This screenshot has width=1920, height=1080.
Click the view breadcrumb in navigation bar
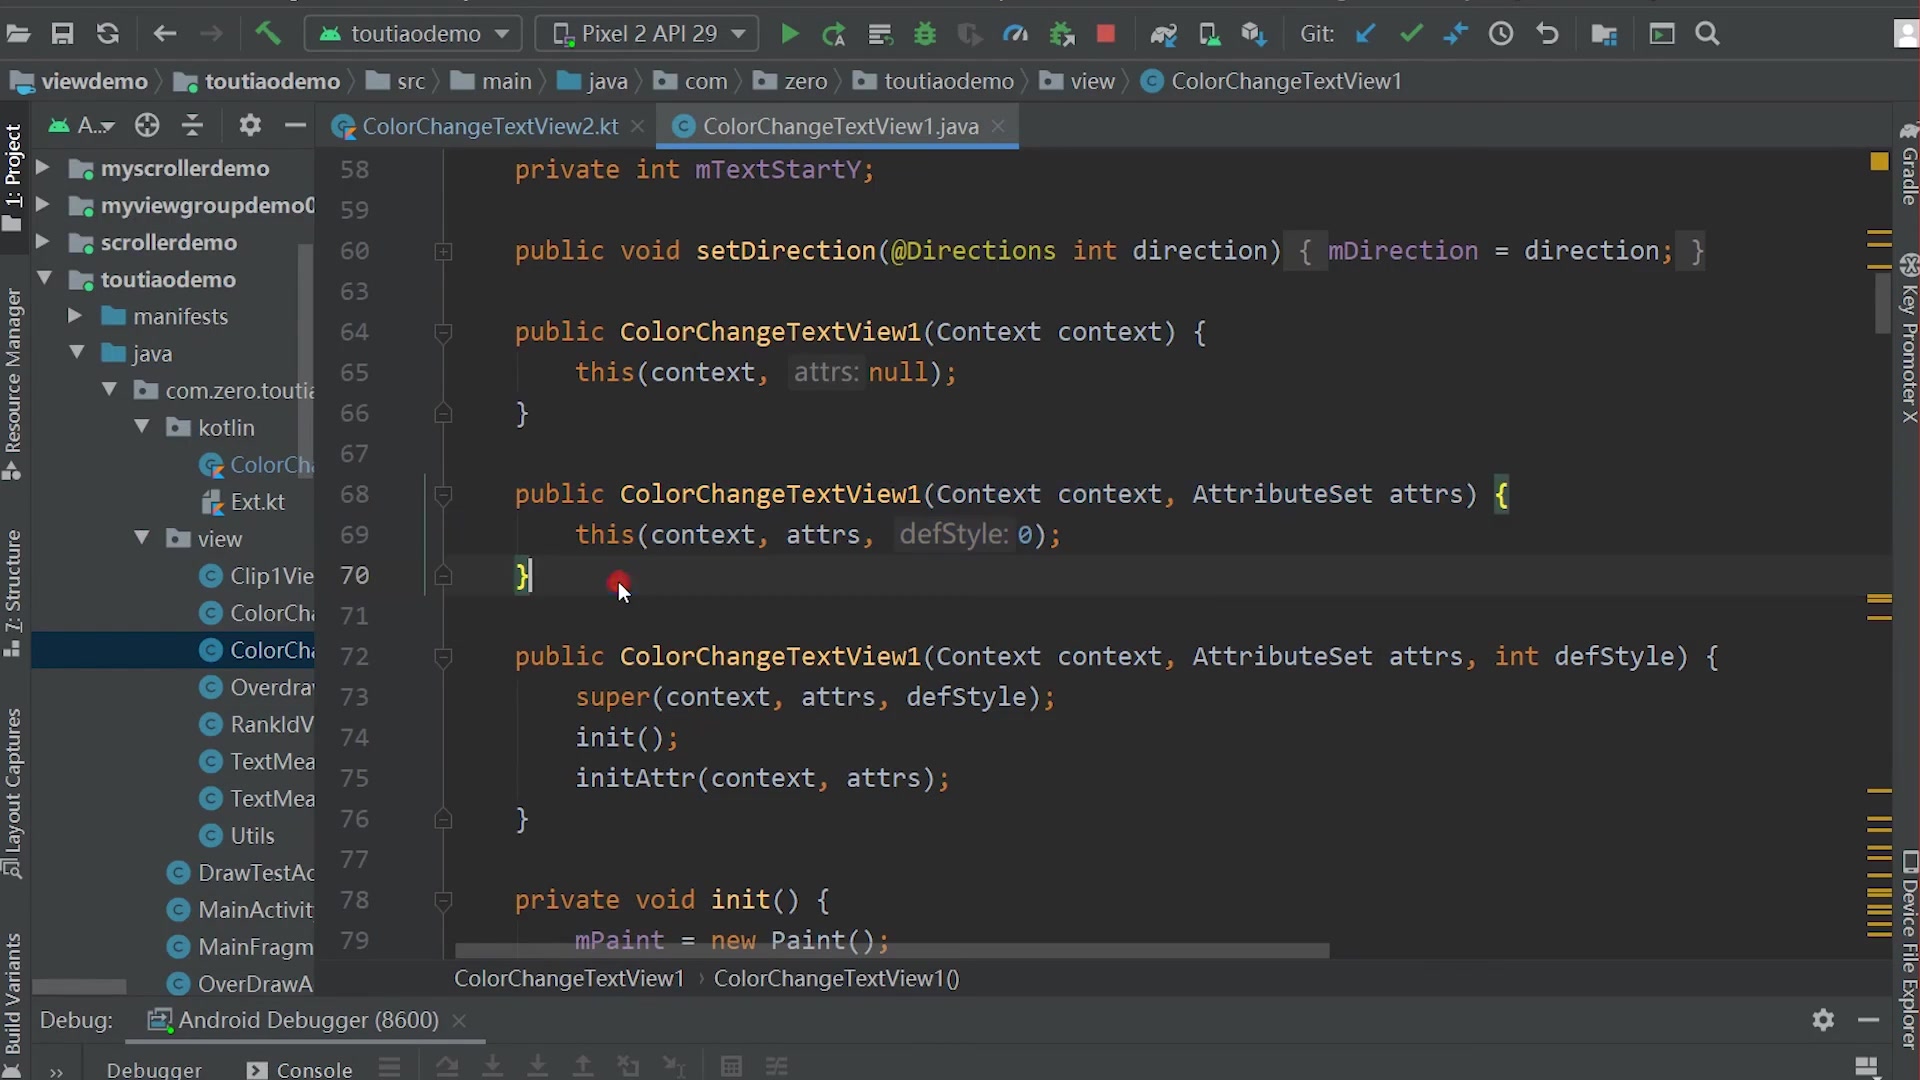point(1091,81)
